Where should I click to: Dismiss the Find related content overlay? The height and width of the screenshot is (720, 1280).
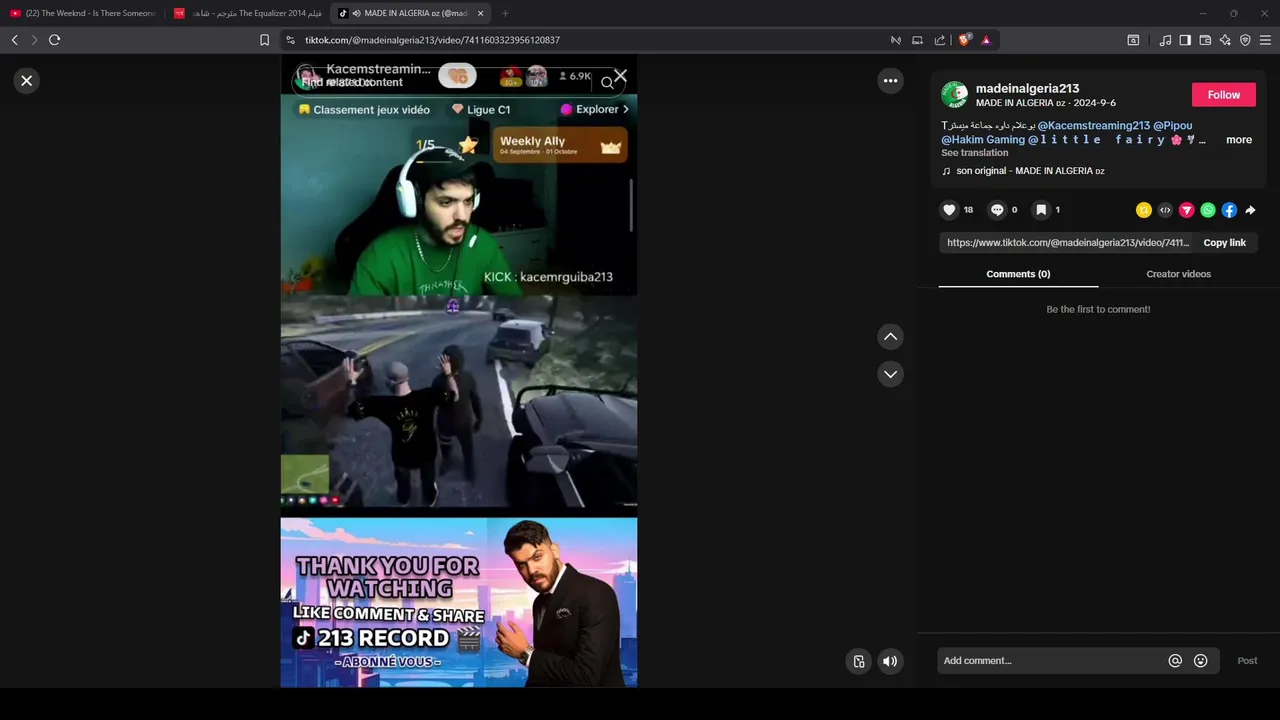click(x=620, y=76)
